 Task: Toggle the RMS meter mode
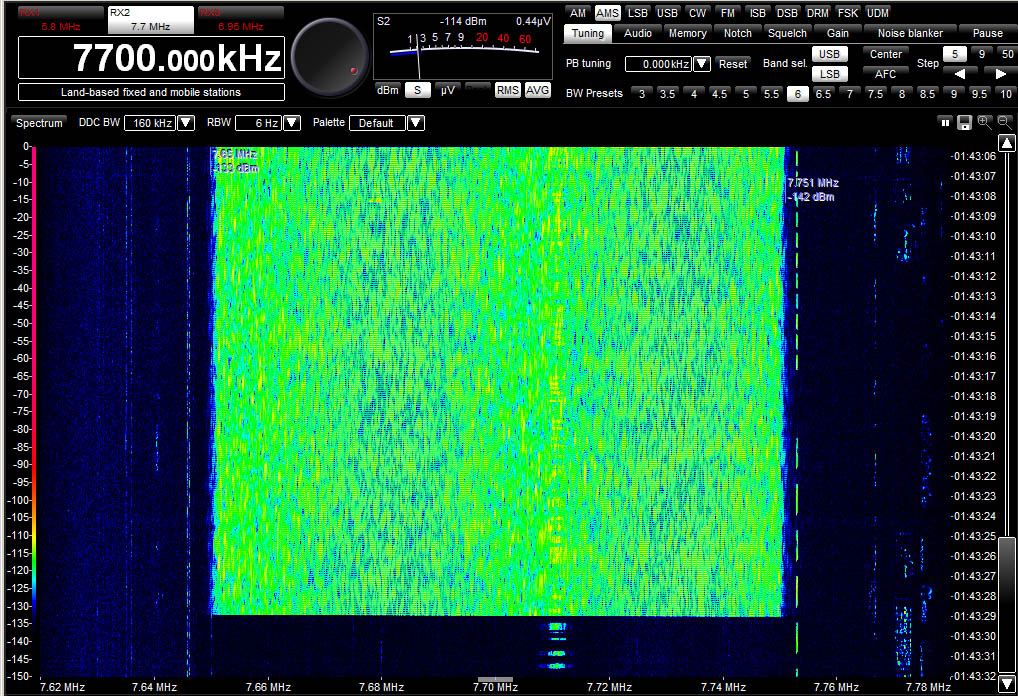click(x=507, y=90)
